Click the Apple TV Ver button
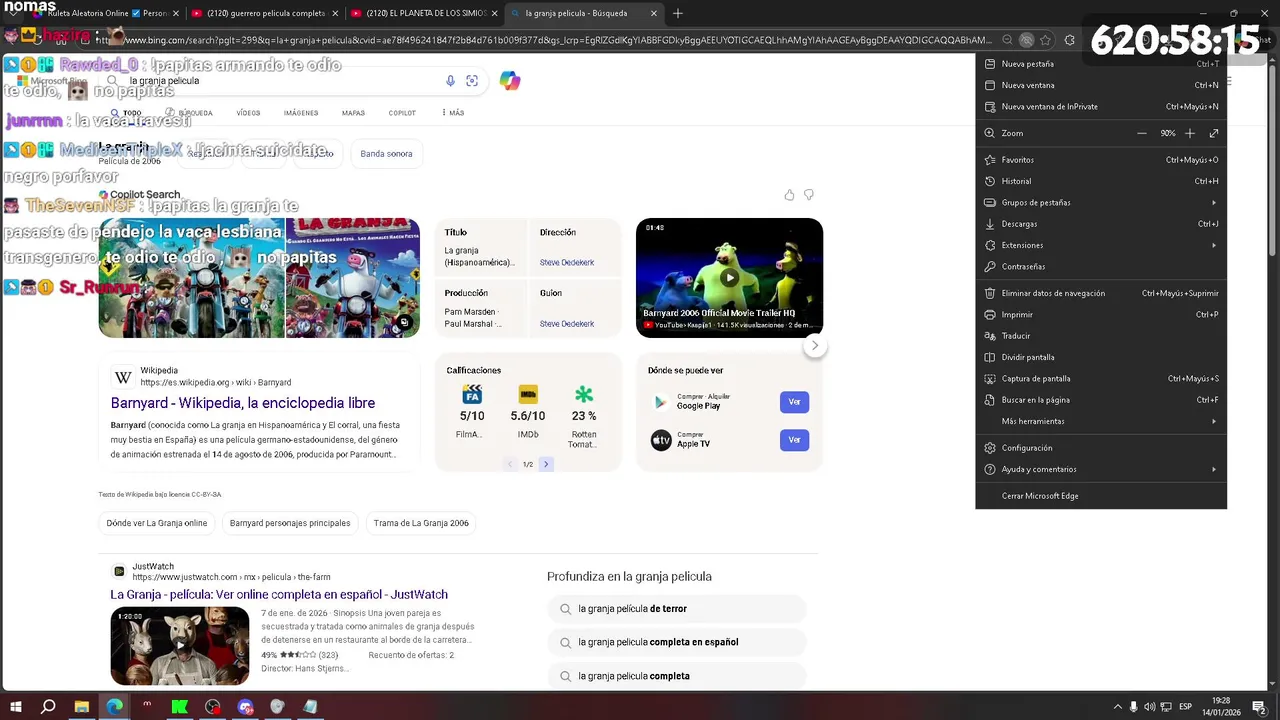 794,440
